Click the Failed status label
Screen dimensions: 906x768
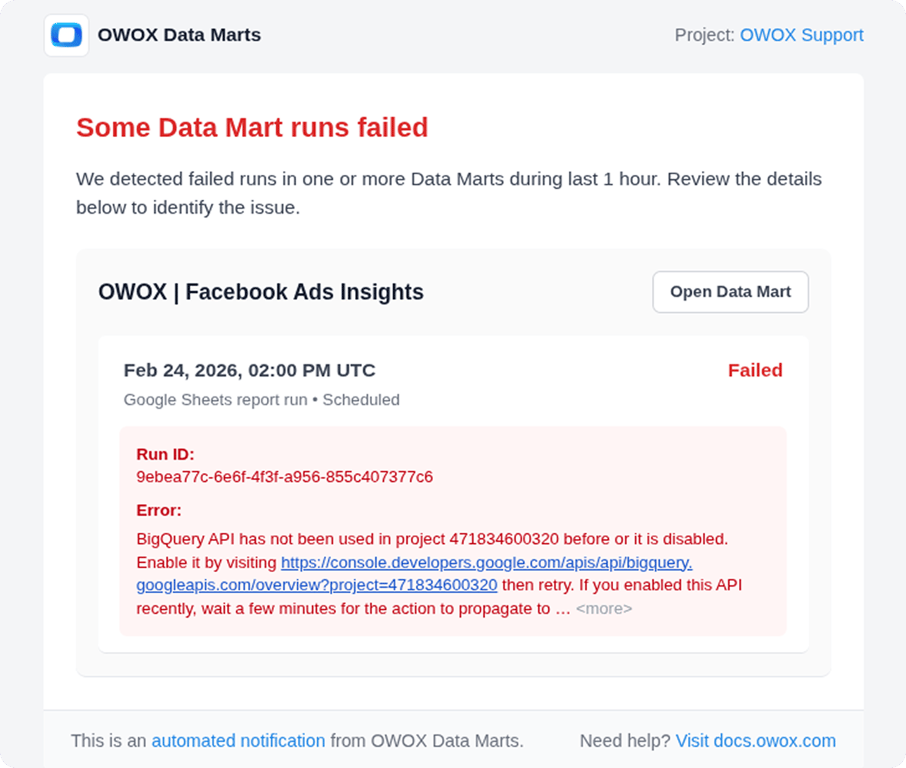pos(755,370)
